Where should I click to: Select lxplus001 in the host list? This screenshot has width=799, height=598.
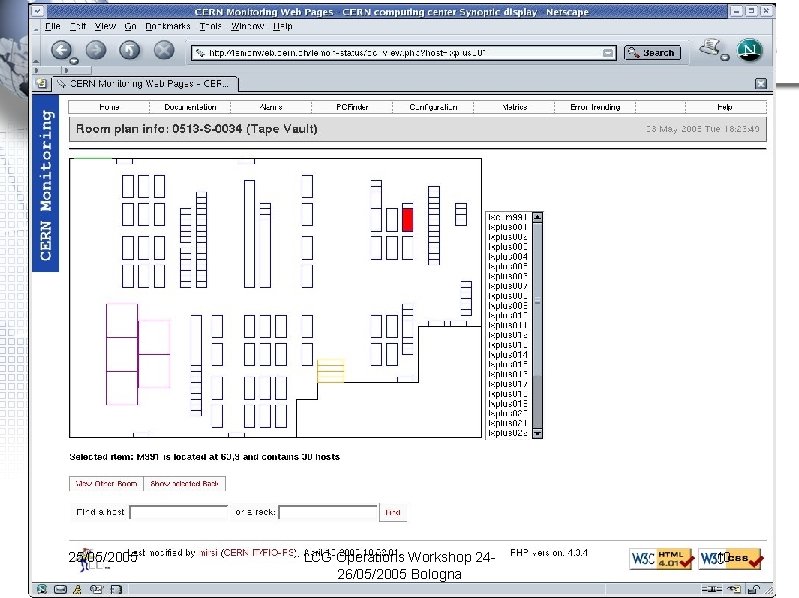pyautogui.click(x=507, y=227)
